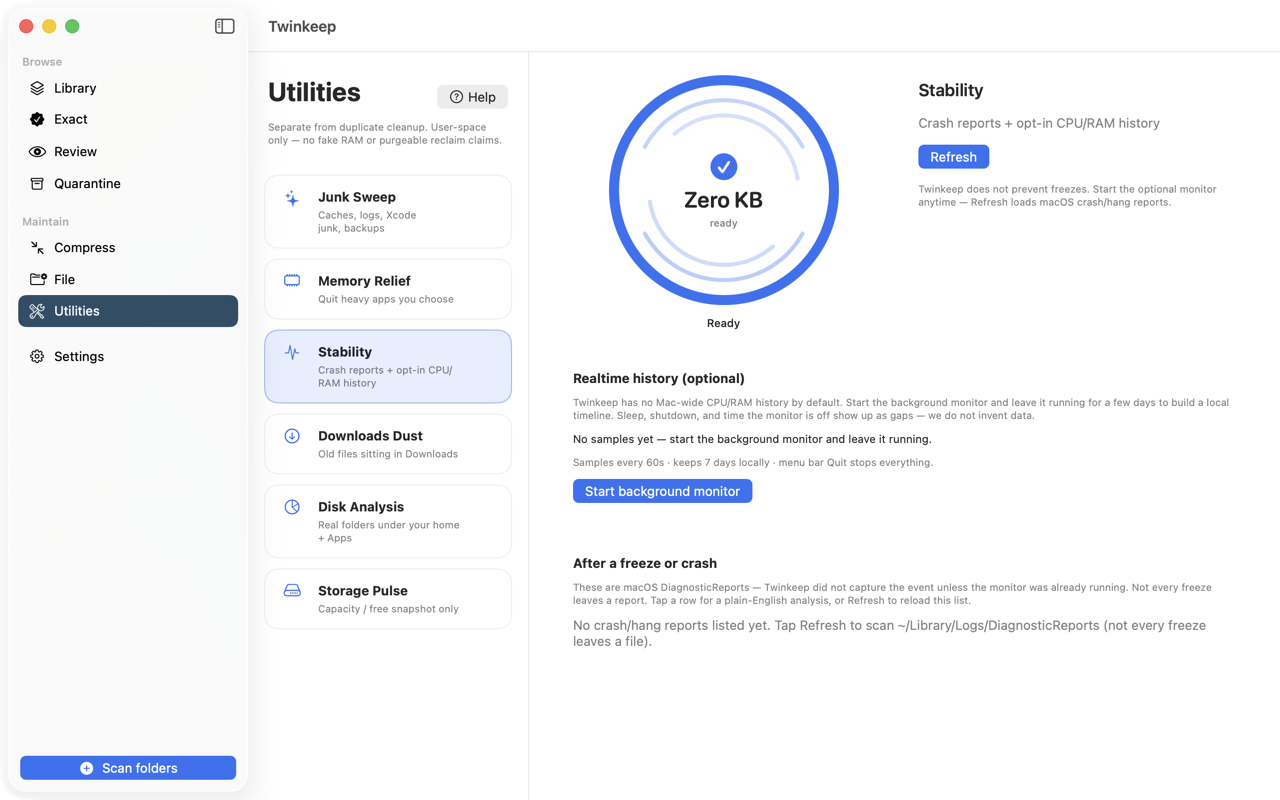
Task: Click the "No crash/hang reports listed yet" text
Action: pyautogui.click(x=890, y=633)
